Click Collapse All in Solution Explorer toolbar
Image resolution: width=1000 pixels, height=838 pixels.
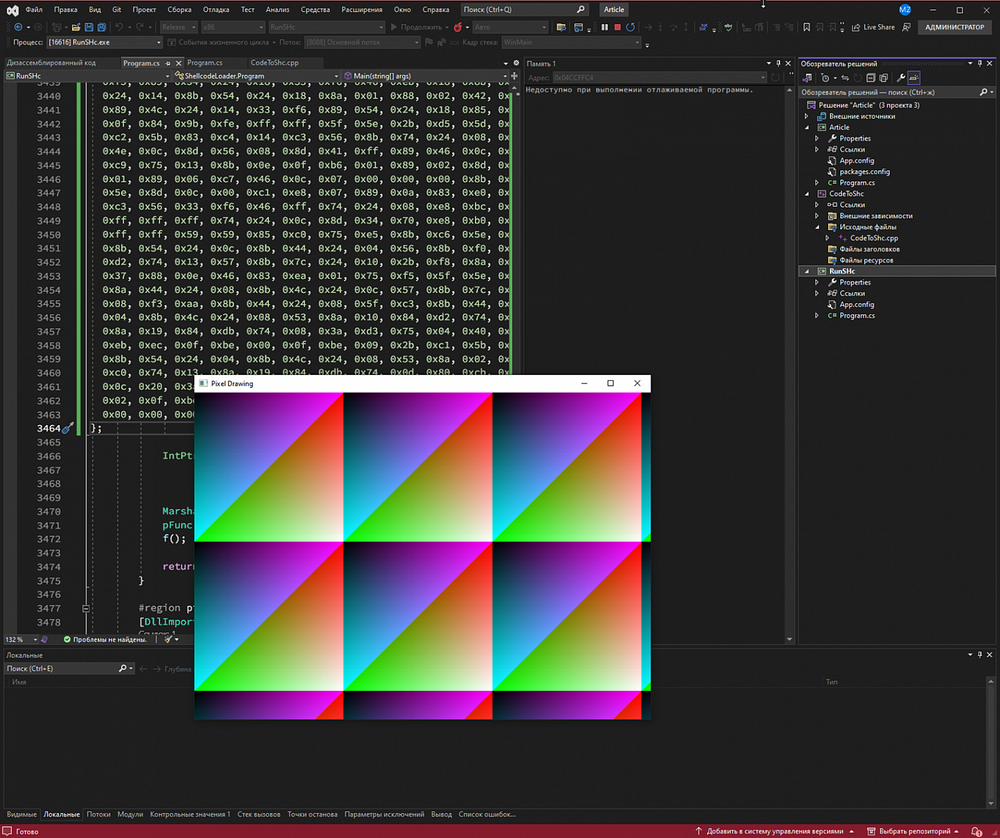[x=870, y=78]
